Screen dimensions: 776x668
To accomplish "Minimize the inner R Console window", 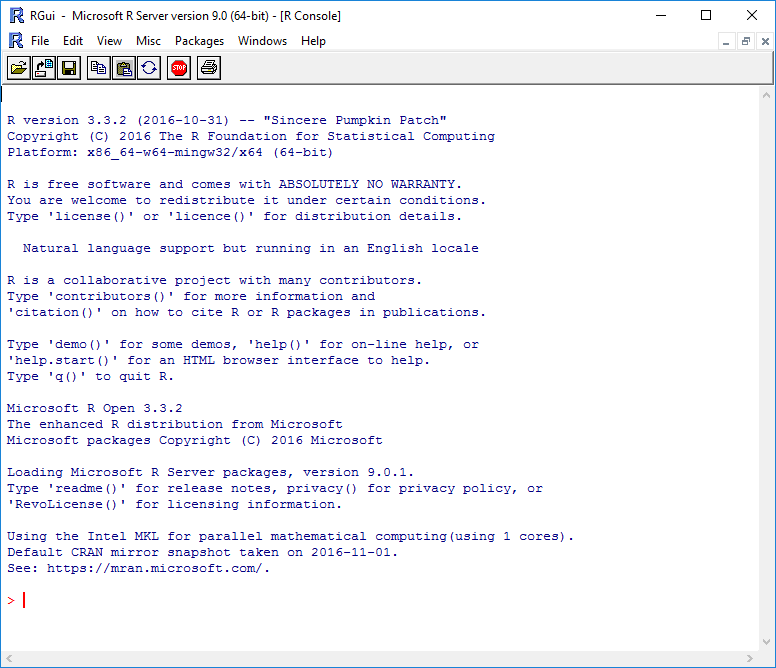I will click(726, 42).
